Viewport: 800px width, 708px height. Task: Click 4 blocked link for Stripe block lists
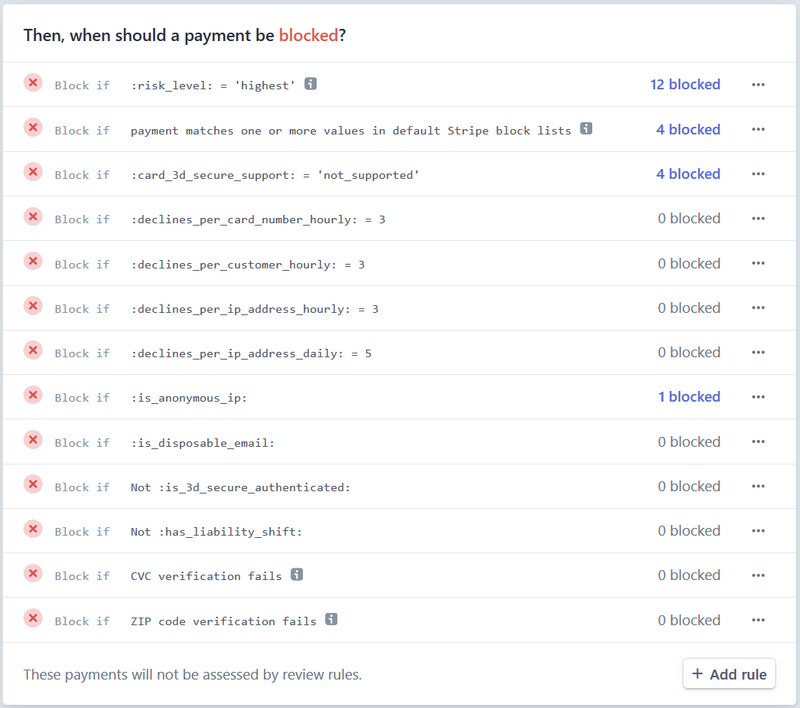[688, 130]
